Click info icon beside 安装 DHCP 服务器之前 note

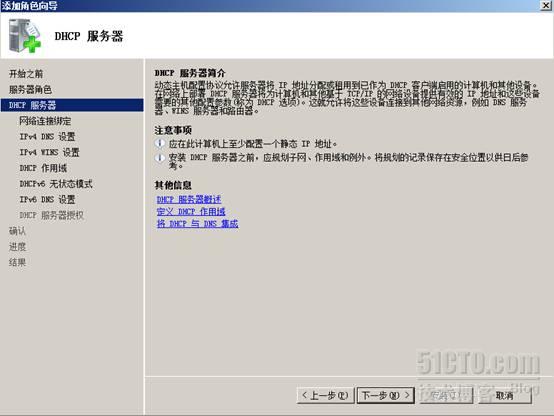click(x=160, y=158)
